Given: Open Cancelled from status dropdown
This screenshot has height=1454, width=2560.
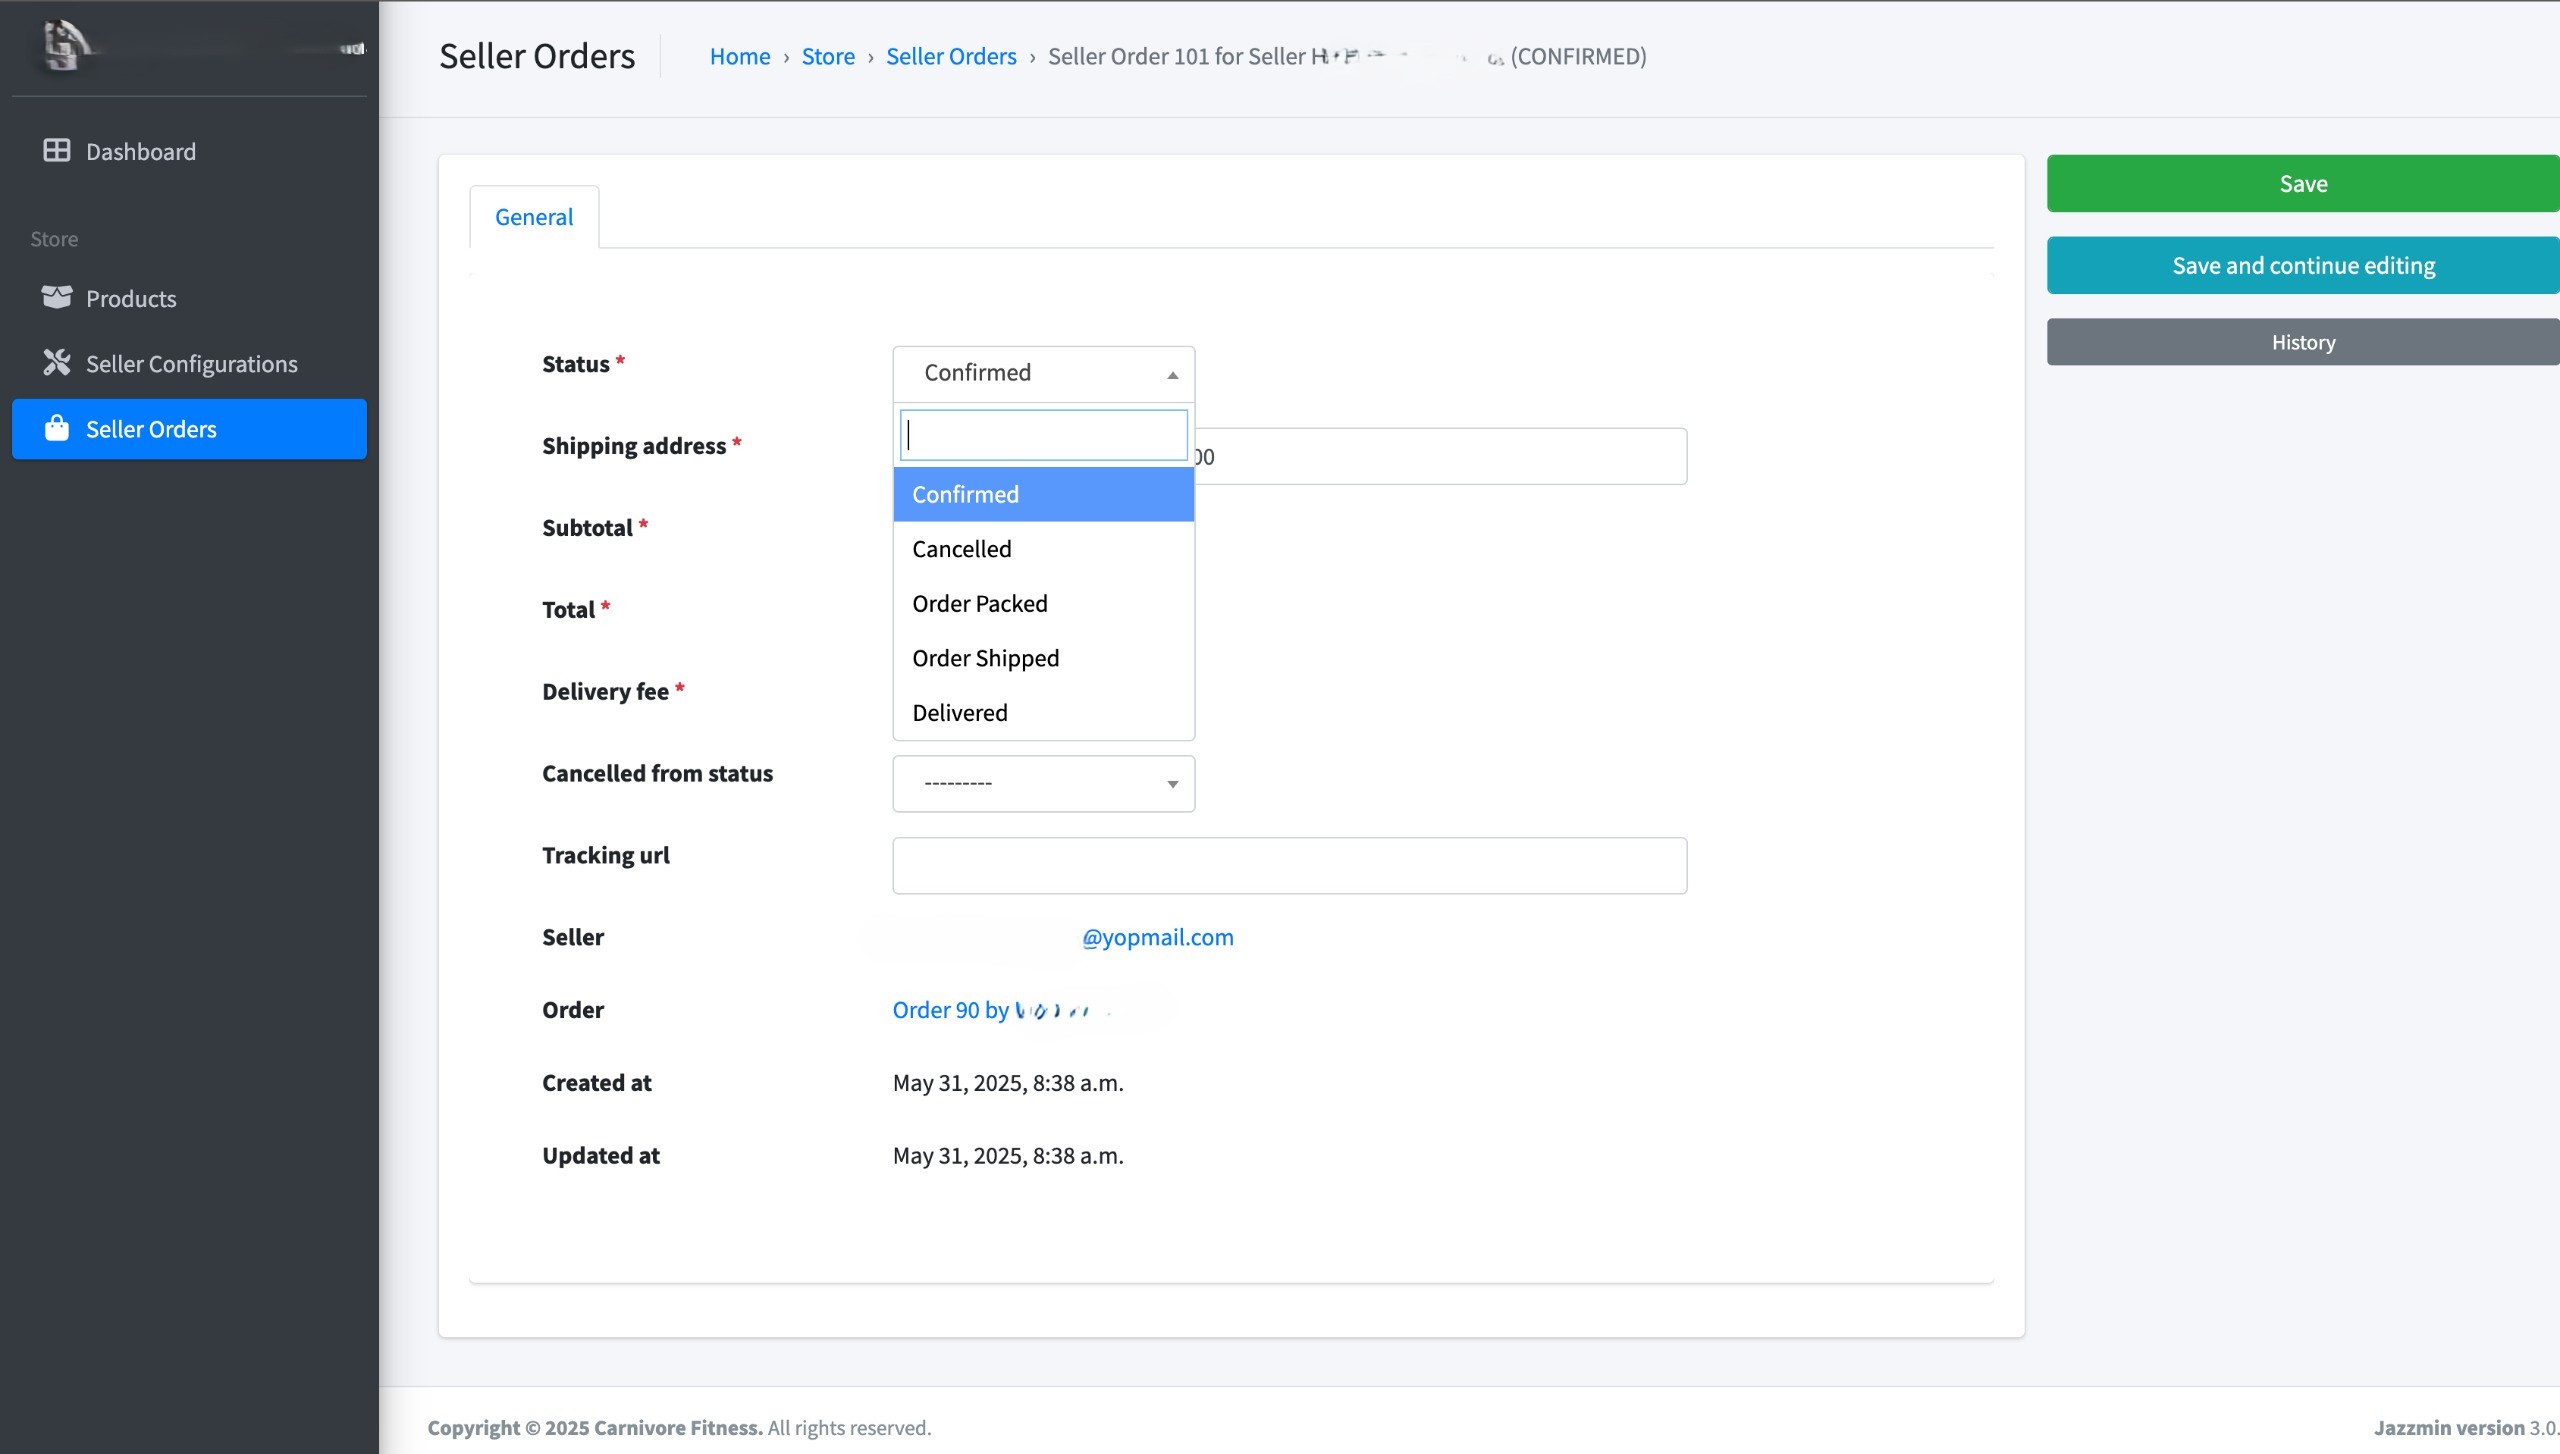Looking at the screenshot, I should pyautogui.click(x=1043, y=783).
